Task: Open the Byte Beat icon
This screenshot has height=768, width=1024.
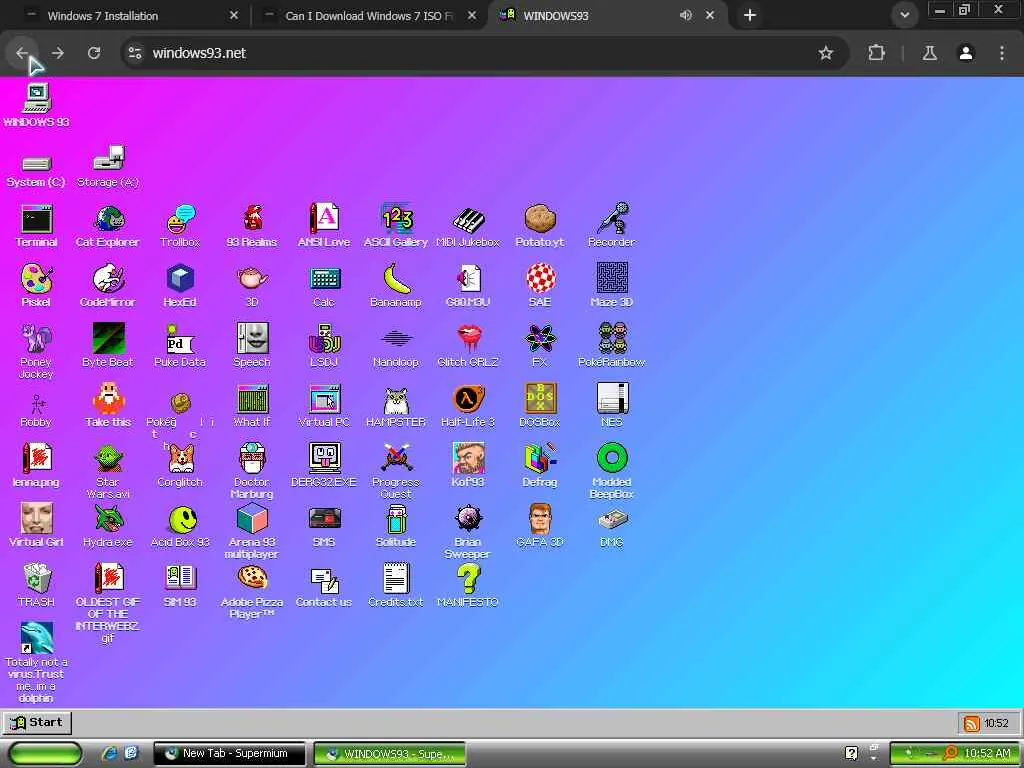Action: pos(108,346)
